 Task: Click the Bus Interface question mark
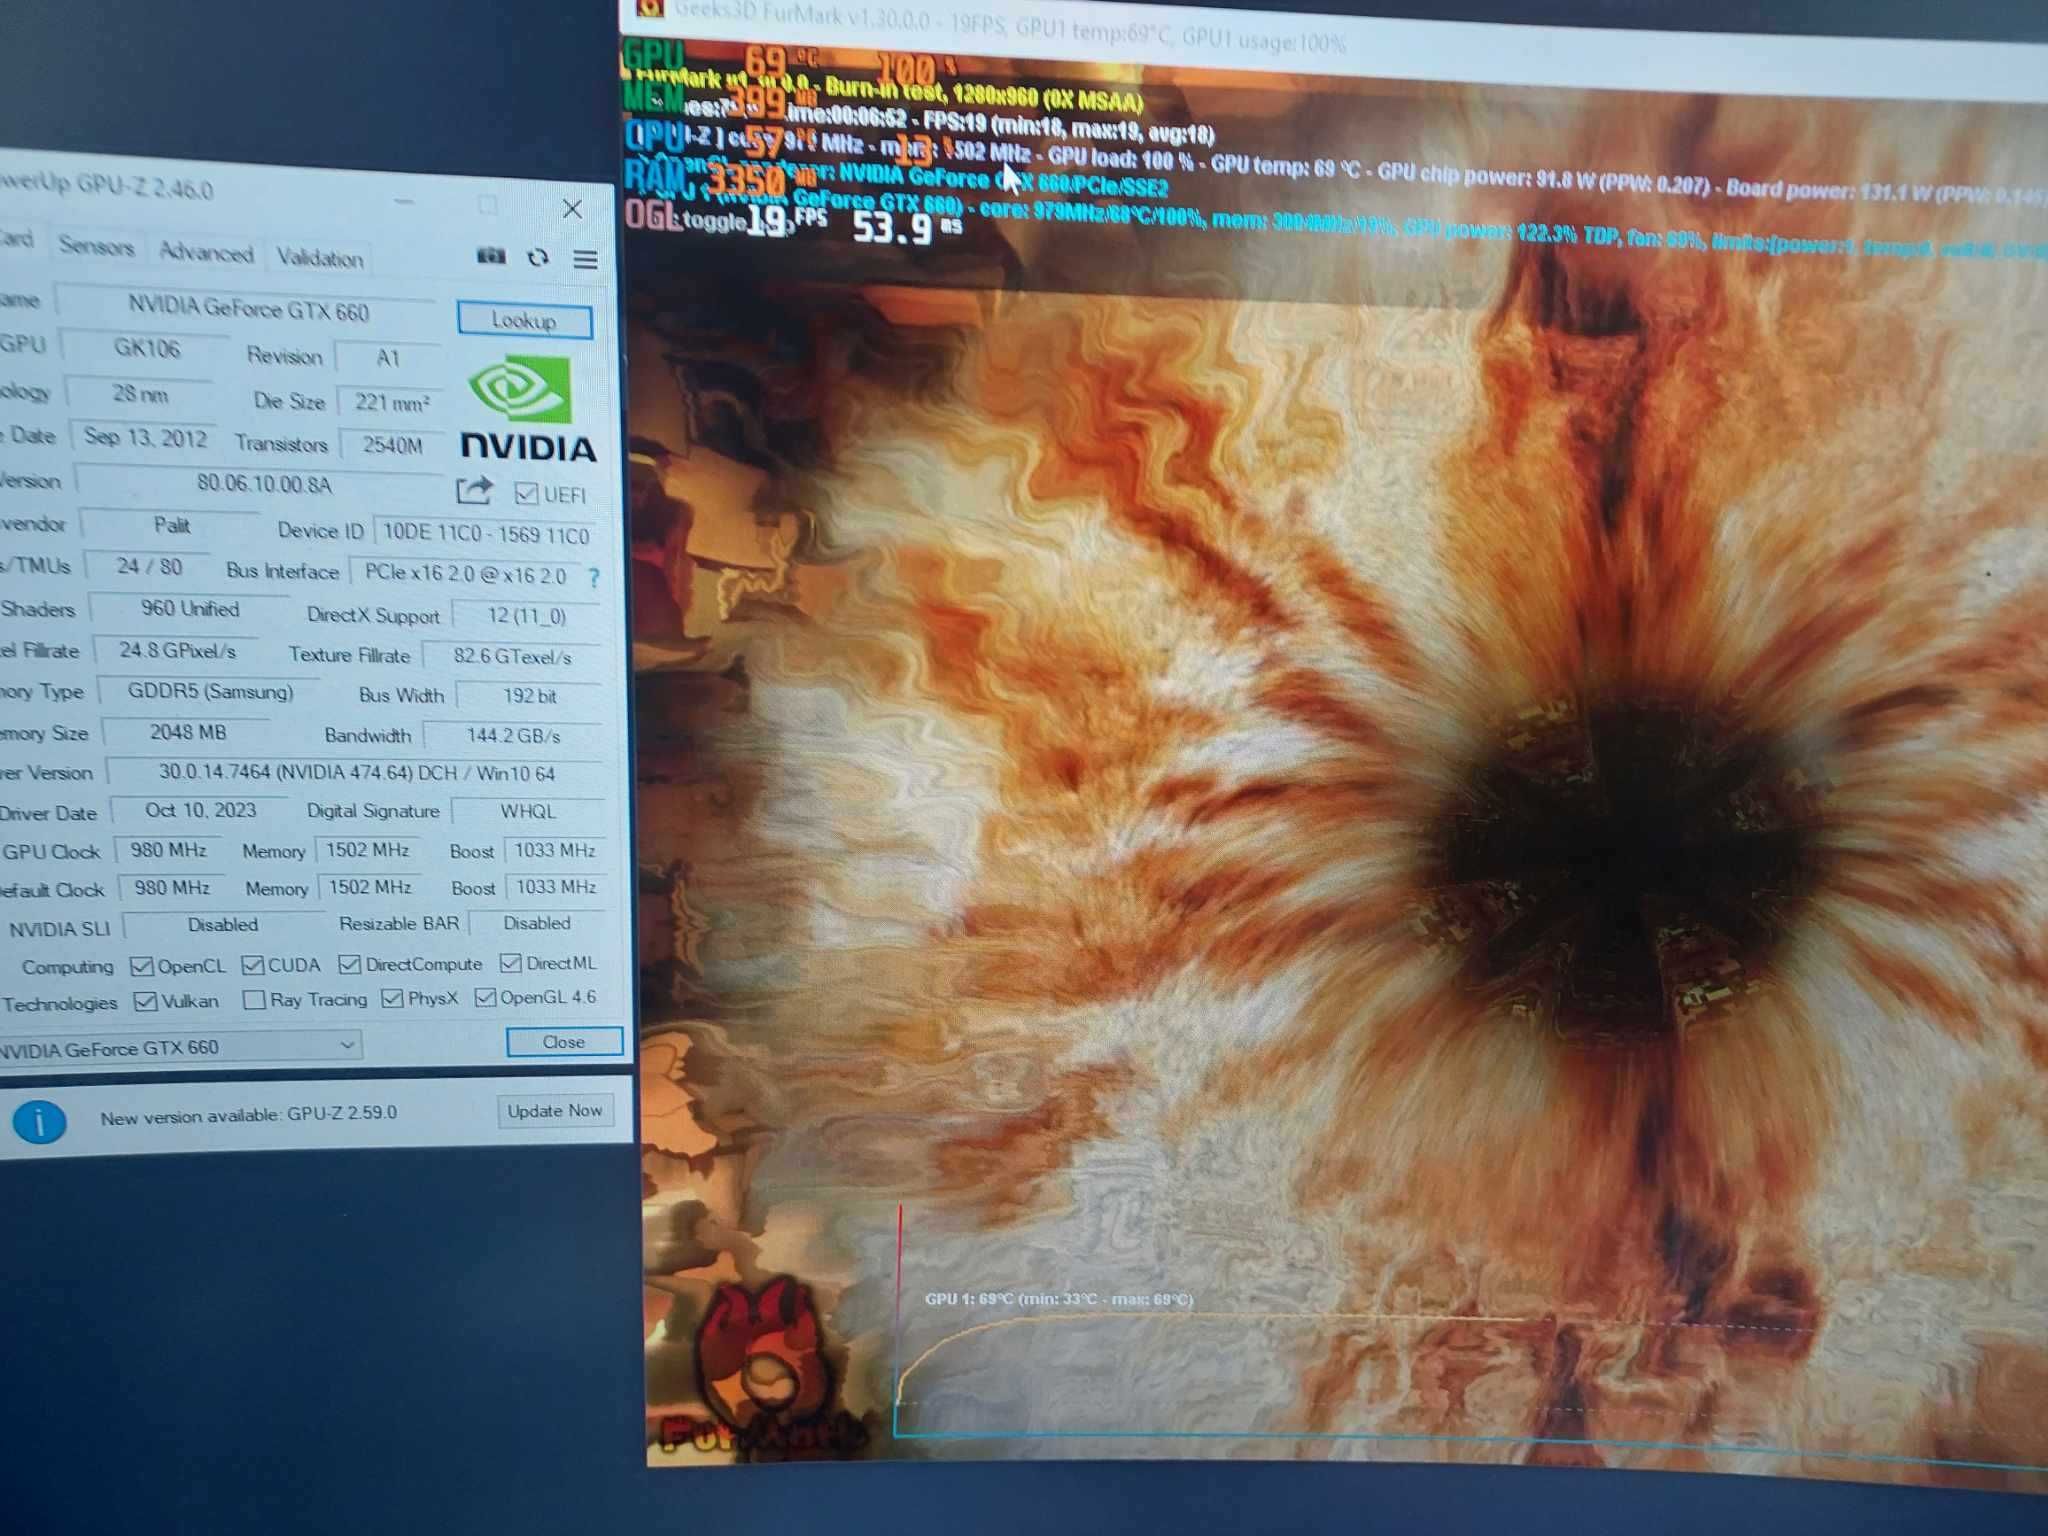594,578
